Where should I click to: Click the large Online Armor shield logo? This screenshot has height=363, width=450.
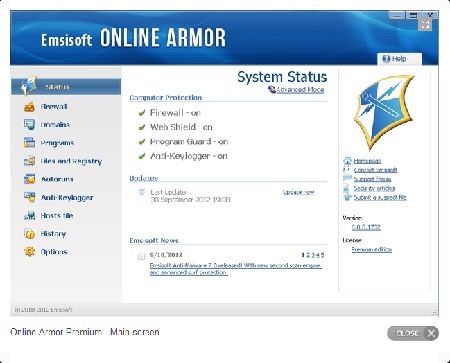383,113
